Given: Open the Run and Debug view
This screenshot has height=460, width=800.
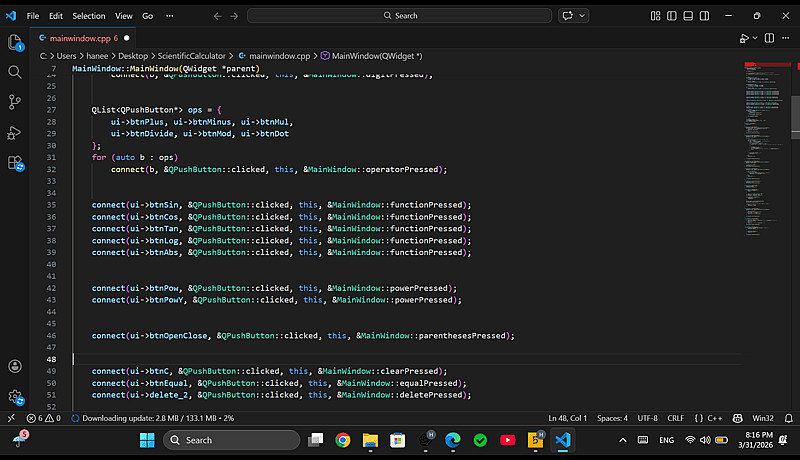Looking at the screenshot, I should tap(15, 132).
